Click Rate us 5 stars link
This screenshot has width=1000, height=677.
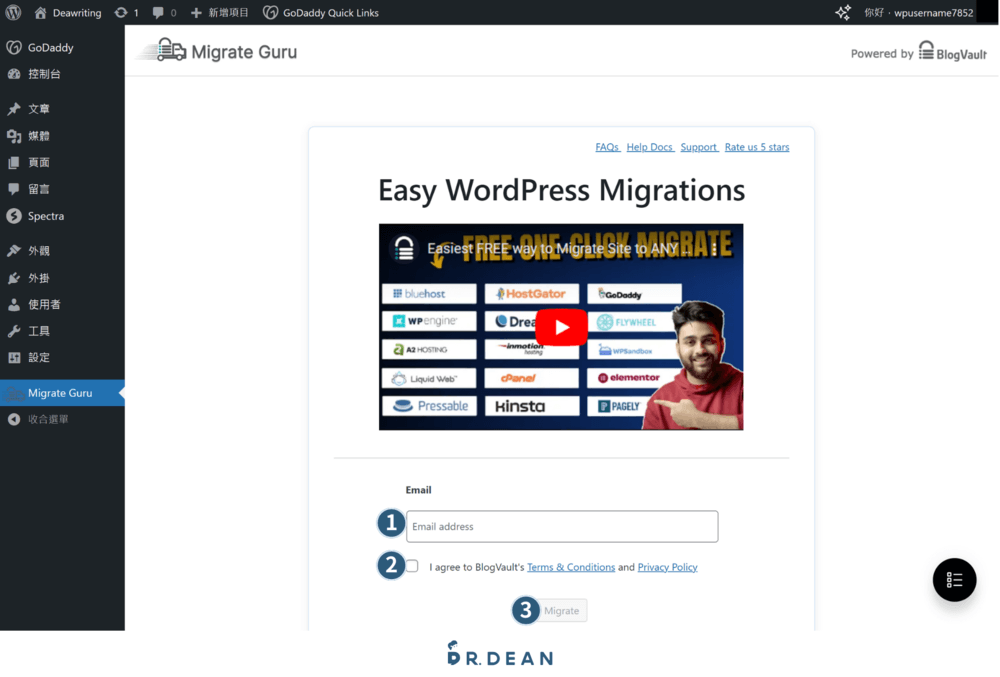[x=757, y=147]
